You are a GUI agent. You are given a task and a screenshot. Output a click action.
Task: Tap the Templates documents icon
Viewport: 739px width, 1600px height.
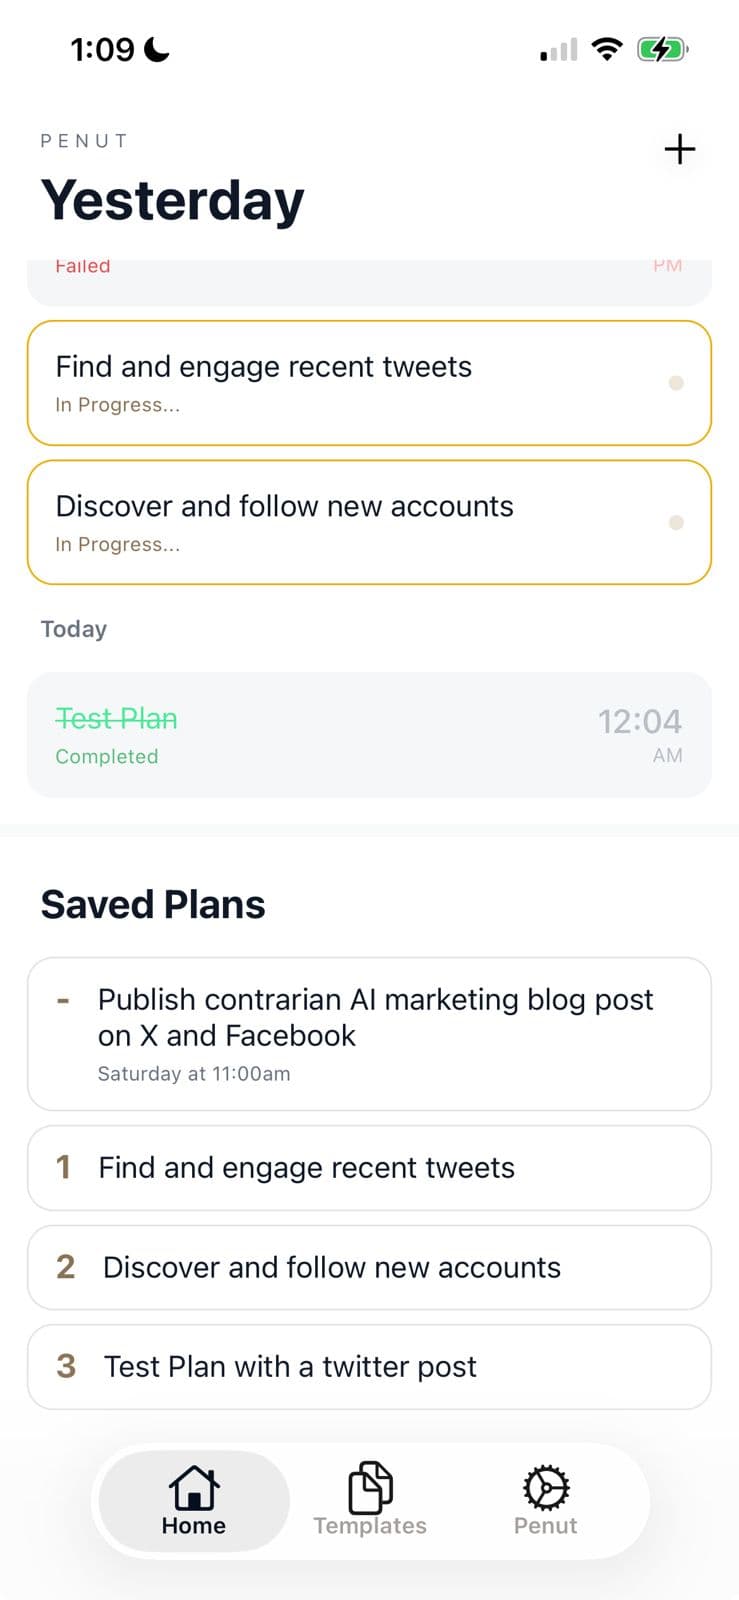370,1487
